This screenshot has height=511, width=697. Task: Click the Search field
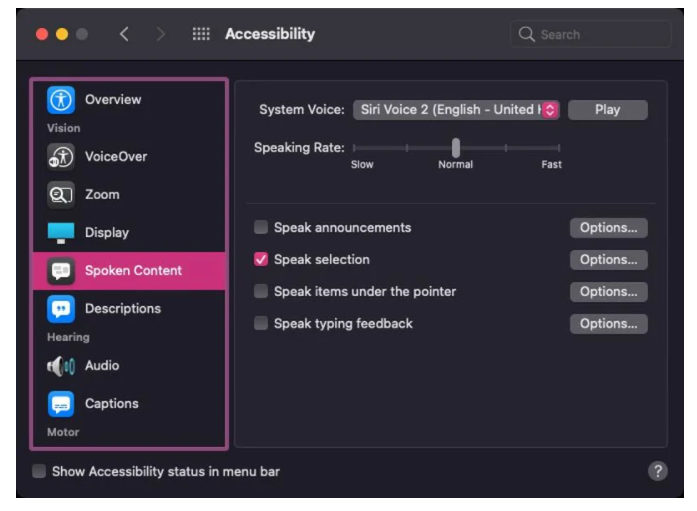[x=591, y=34]
